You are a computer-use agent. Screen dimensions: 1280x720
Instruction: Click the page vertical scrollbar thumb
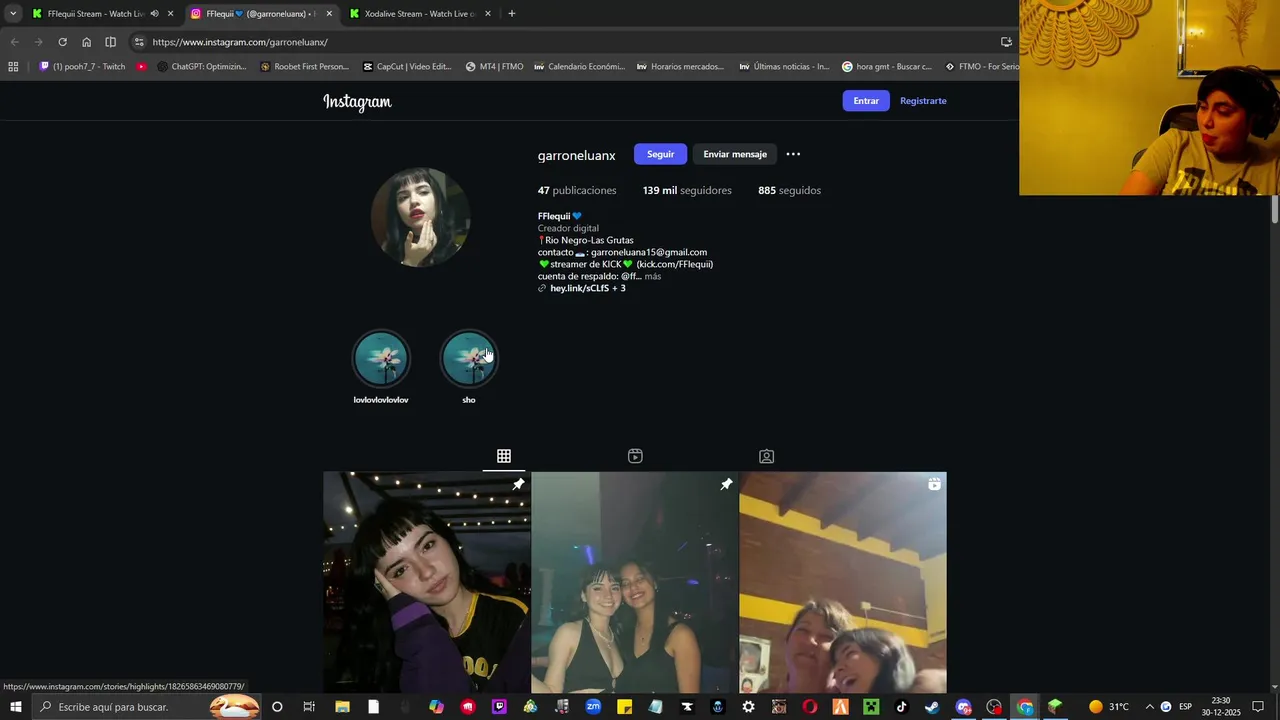(x=1275, y=210)
